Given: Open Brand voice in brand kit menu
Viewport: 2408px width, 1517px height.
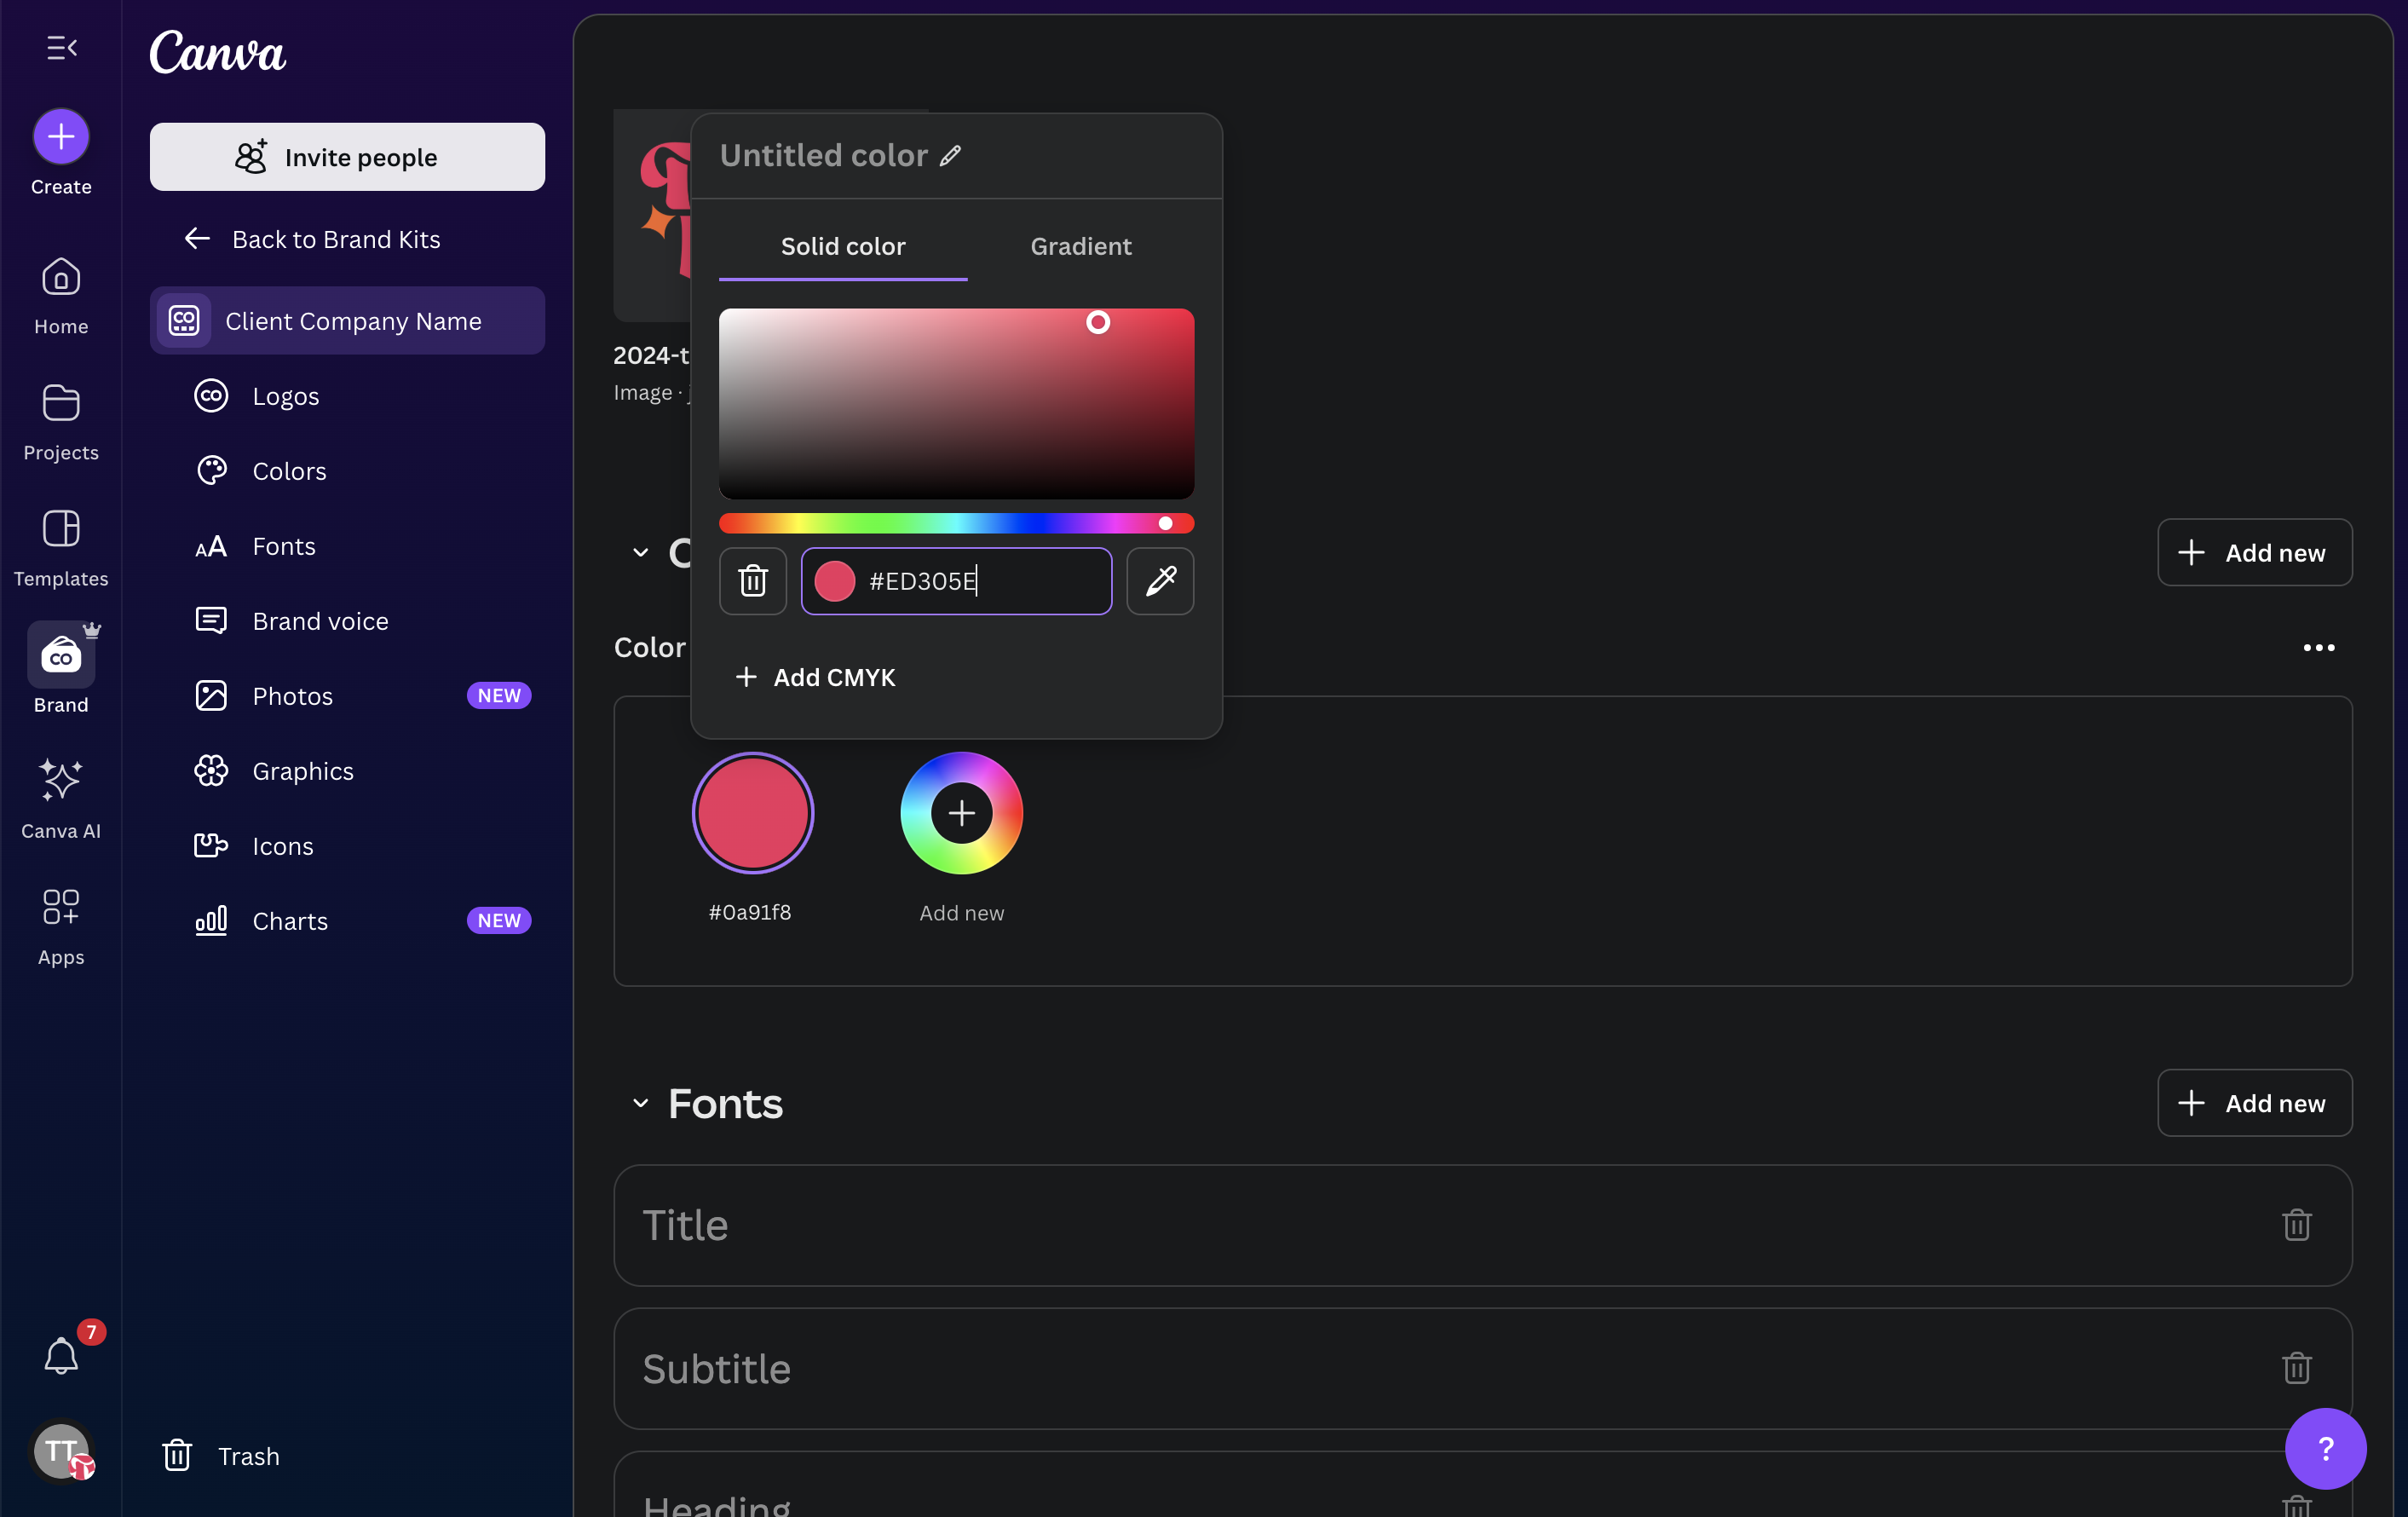Looking at the screenshot, I should pyautogui.click(x=348, y=621).
